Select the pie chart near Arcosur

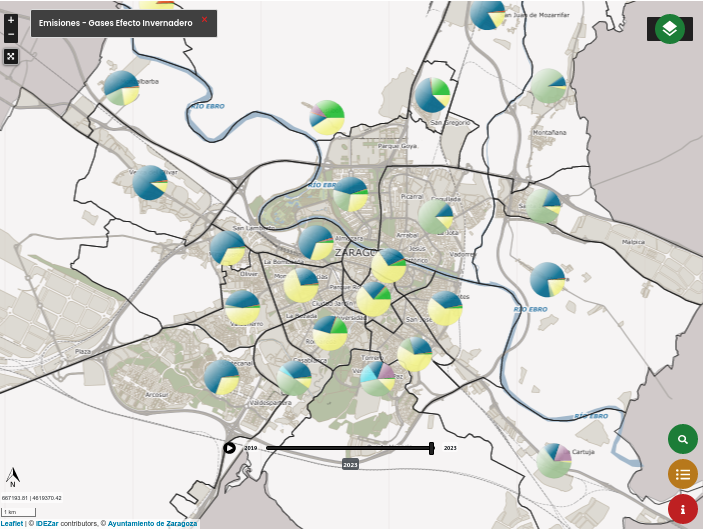[221, 377]
